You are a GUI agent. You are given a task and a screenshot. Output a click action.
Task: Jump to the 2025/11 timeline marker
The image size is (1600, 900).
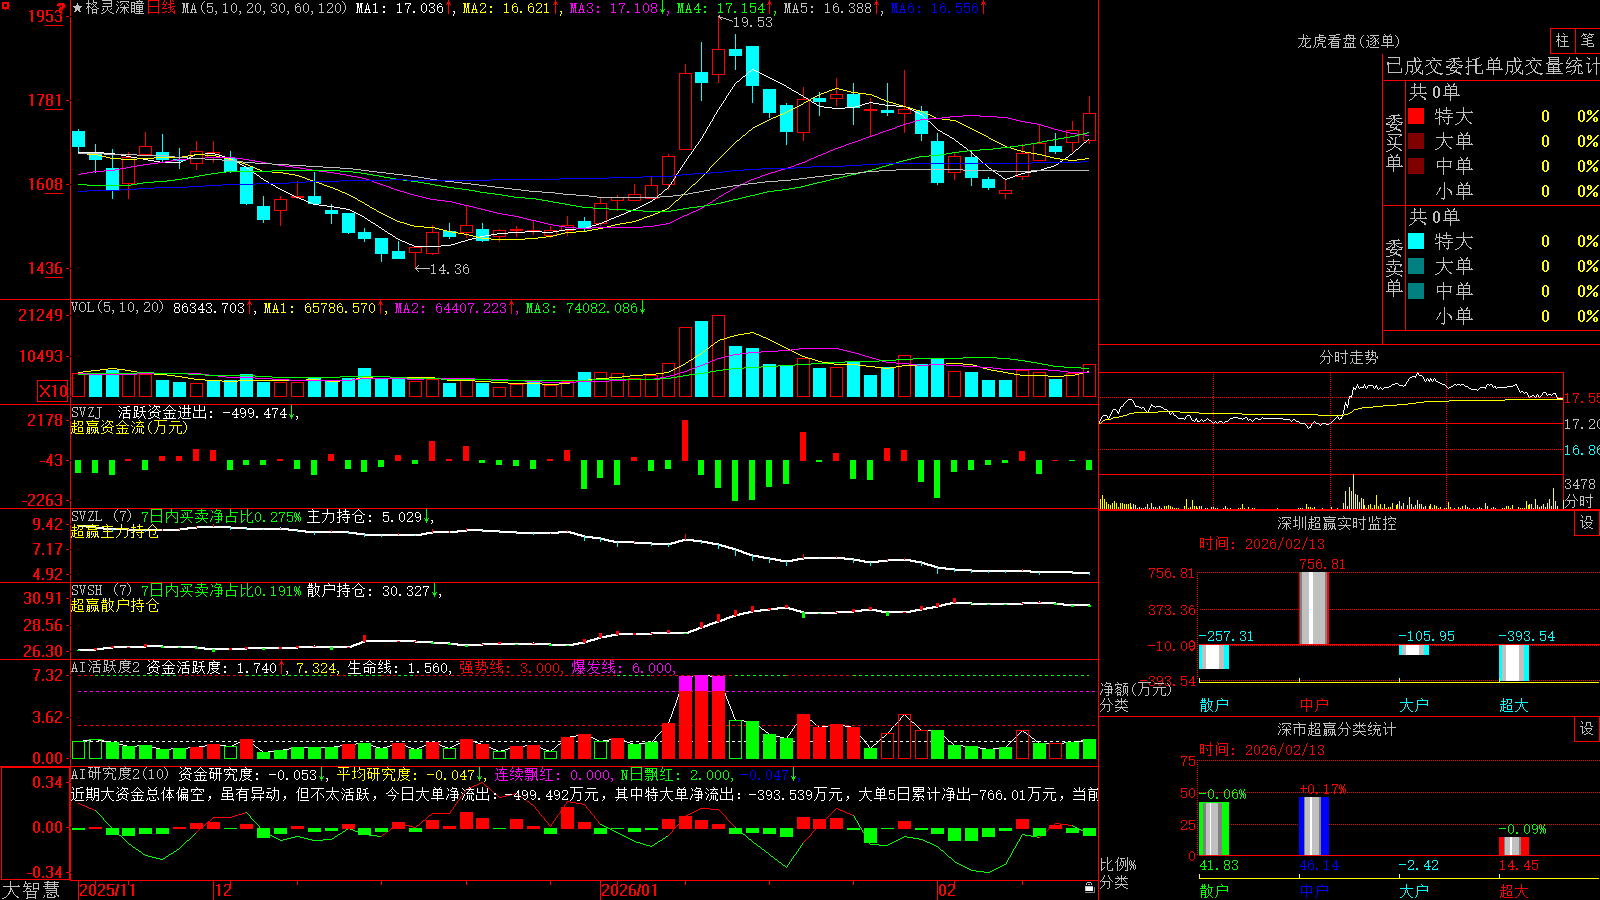(107, 890)
